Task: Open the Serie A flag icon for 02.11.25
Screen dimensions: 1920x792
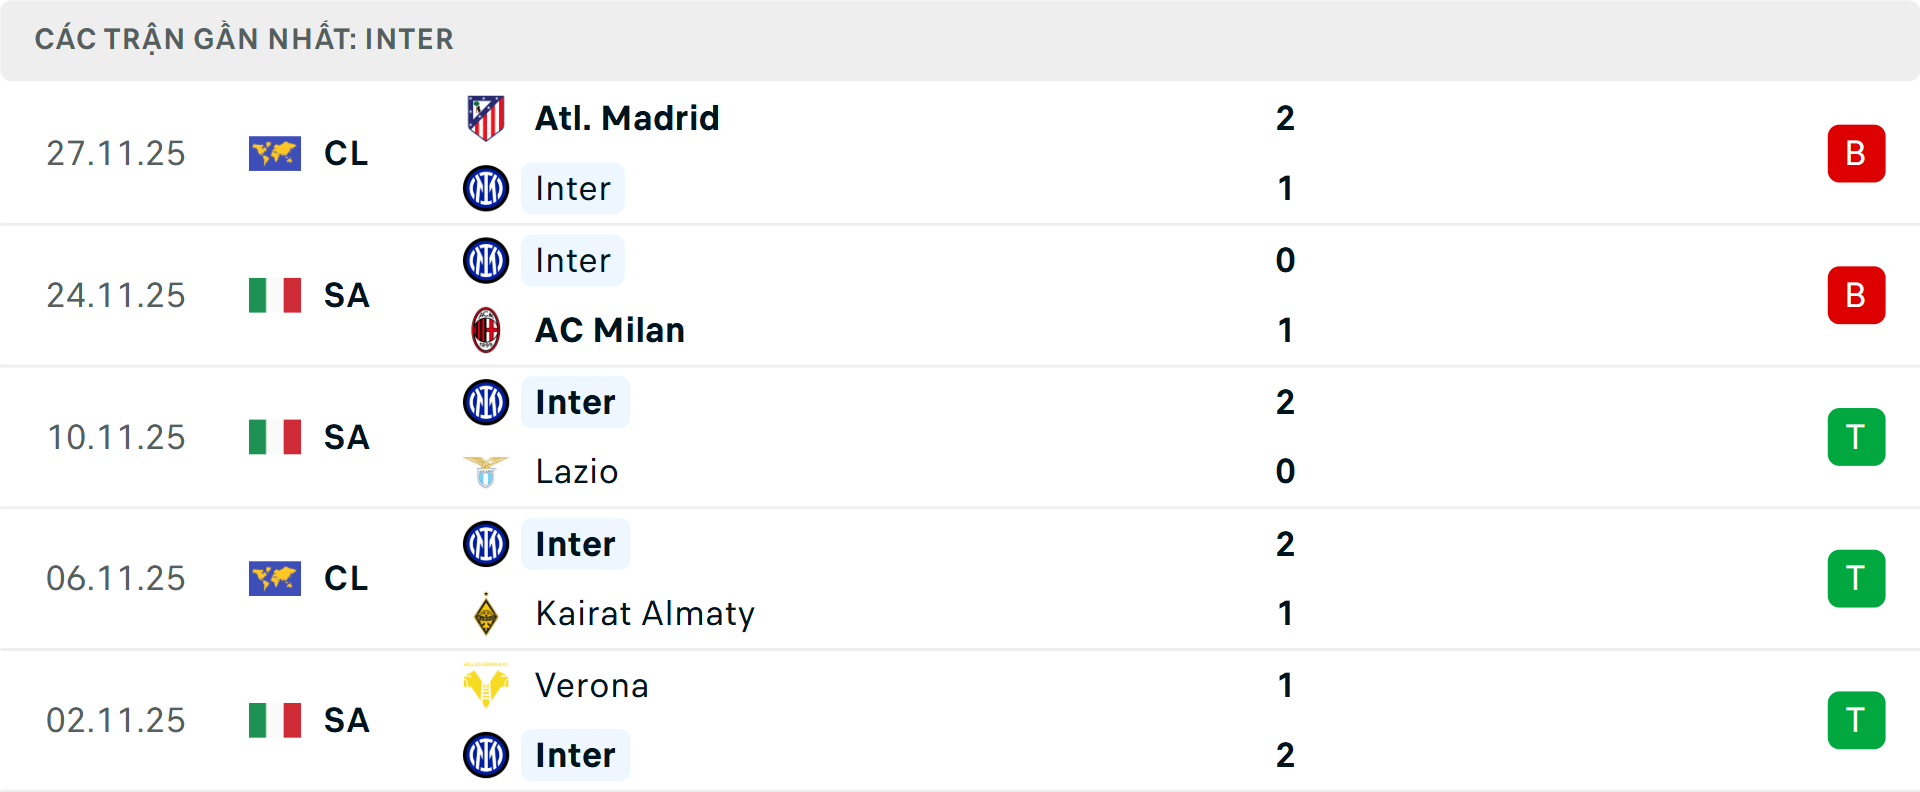Action: (x=275, y=720)
